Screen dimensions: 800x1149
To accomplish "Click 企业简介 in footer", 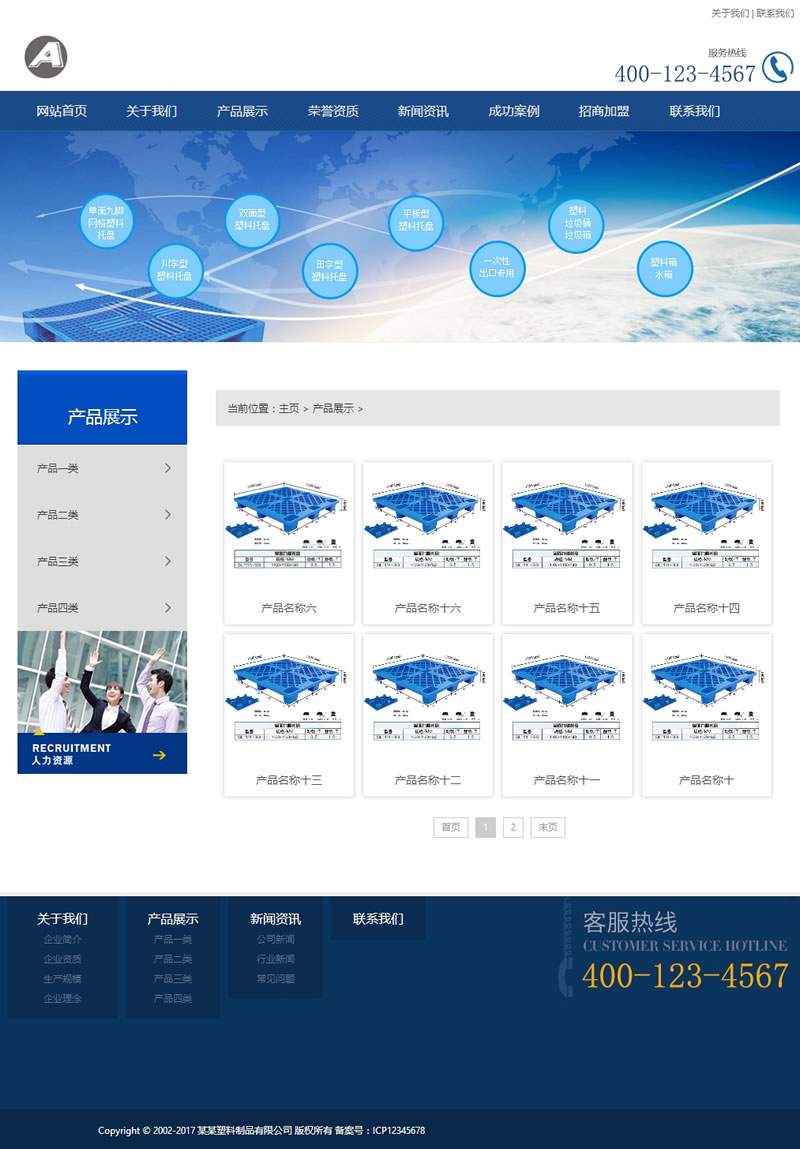I will click(x=62, y=939).
